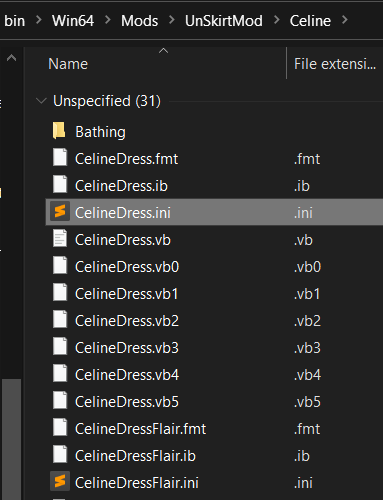
Task: Click the CelineDress.vb3 file icon
Action: (60, 347)
